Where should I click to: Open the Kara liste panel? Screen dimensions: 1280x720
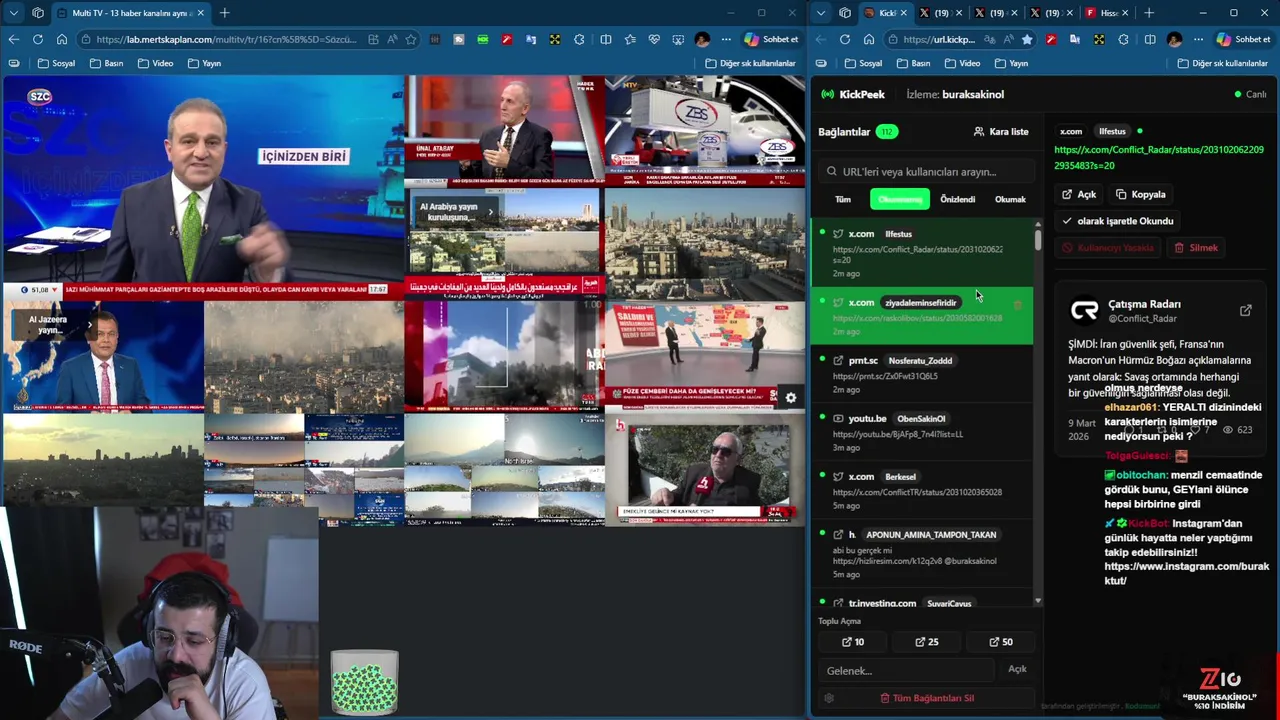[x=1000, y=131]
